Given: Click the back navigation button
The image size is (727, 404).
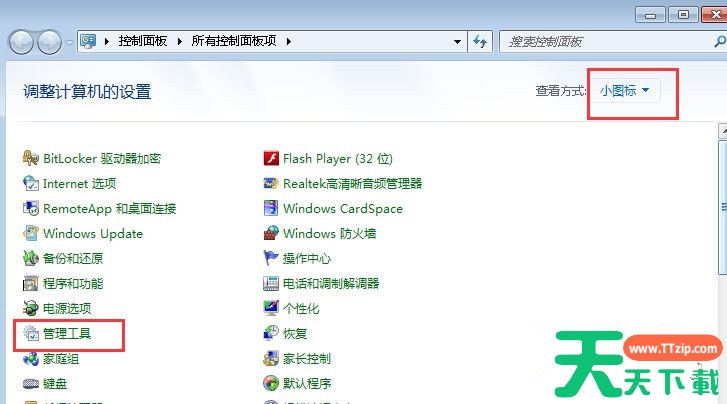Looking at the screenshot, I should [x=22, y=42].
